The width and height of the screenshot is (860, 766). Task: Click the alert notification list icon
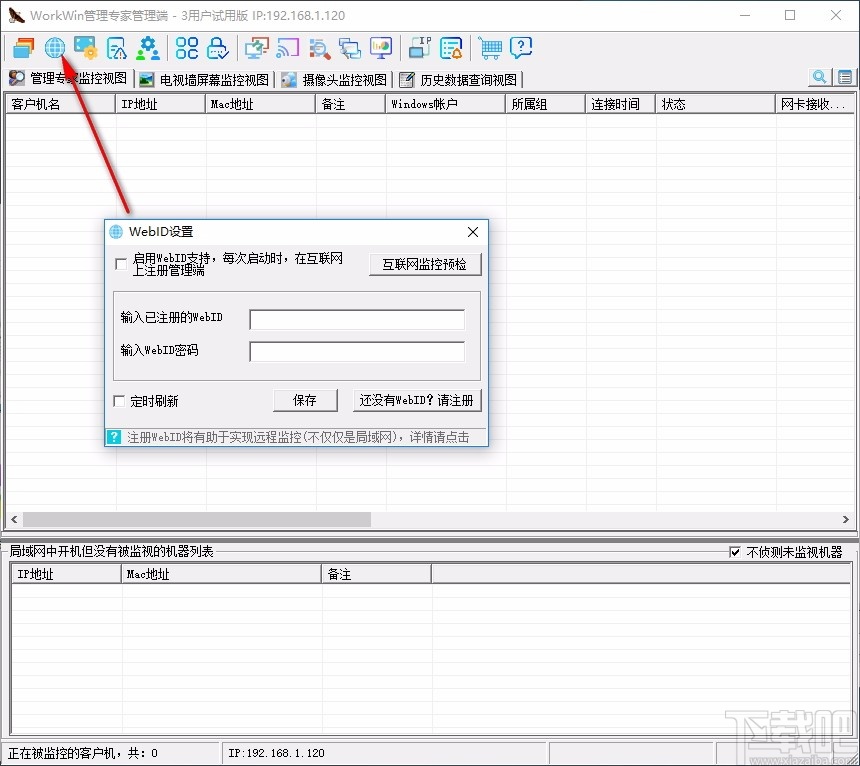pyautogui.click(x=450, y=47)
